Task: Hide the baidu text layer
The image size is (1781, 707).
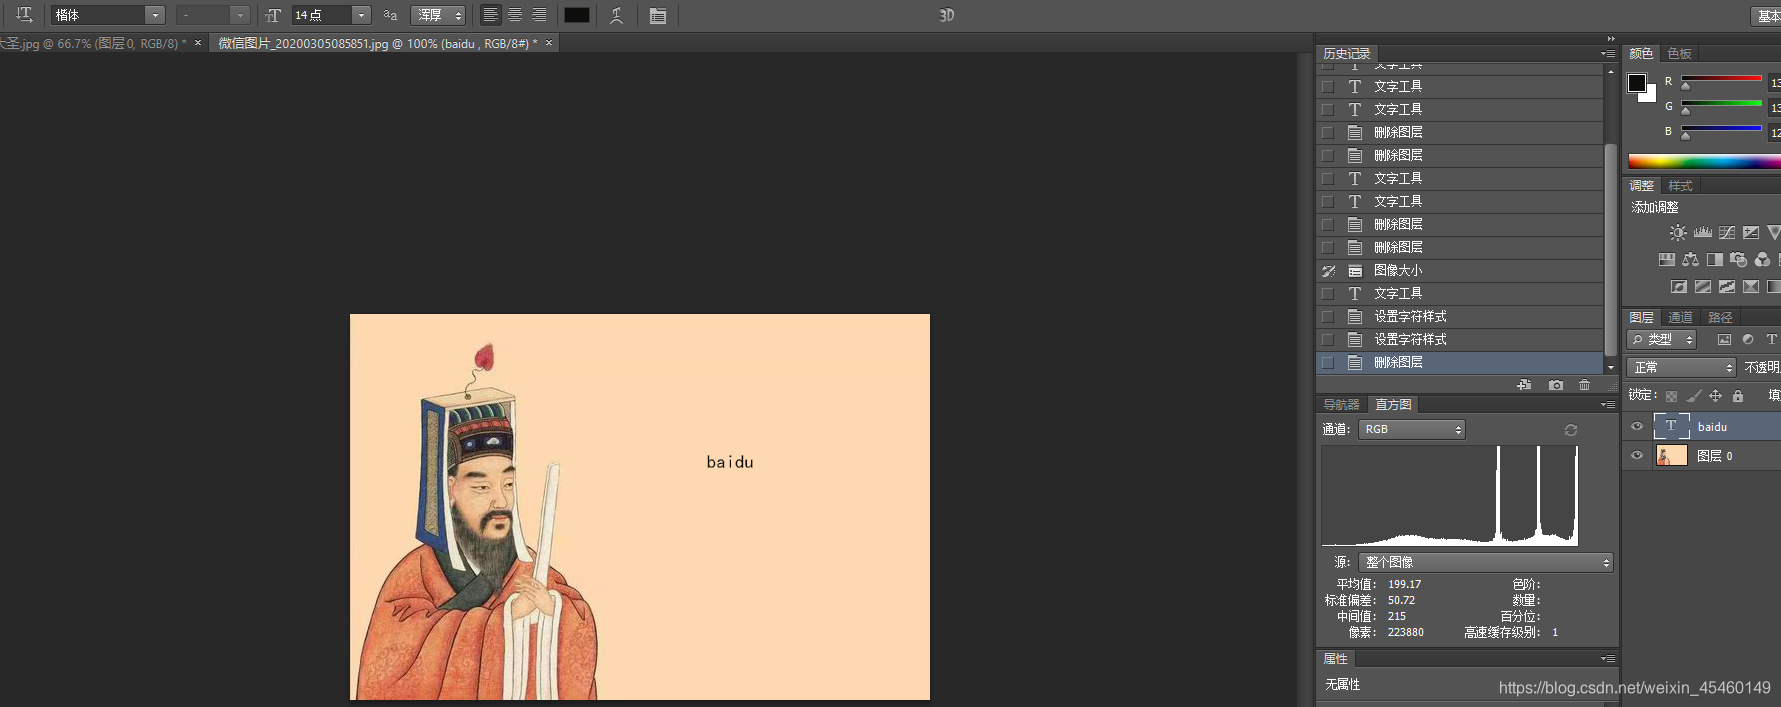Action: pos(1637,427)
